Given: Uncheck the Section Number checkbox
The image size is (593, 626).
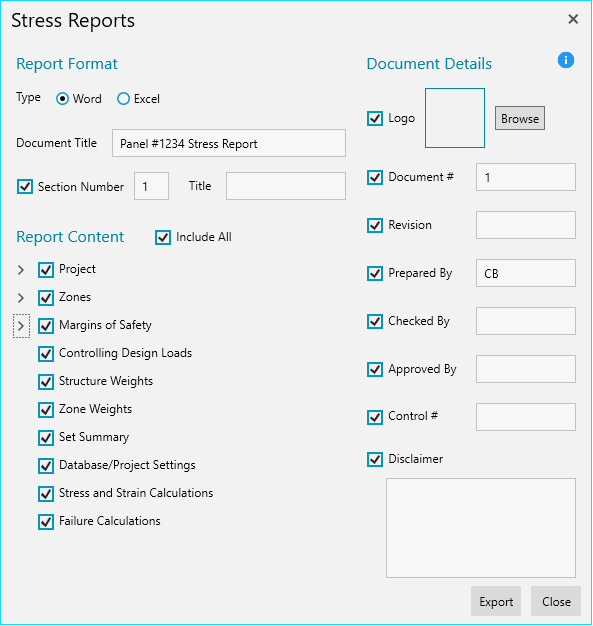Looking at the screenshot, I should tap(25, 186).
